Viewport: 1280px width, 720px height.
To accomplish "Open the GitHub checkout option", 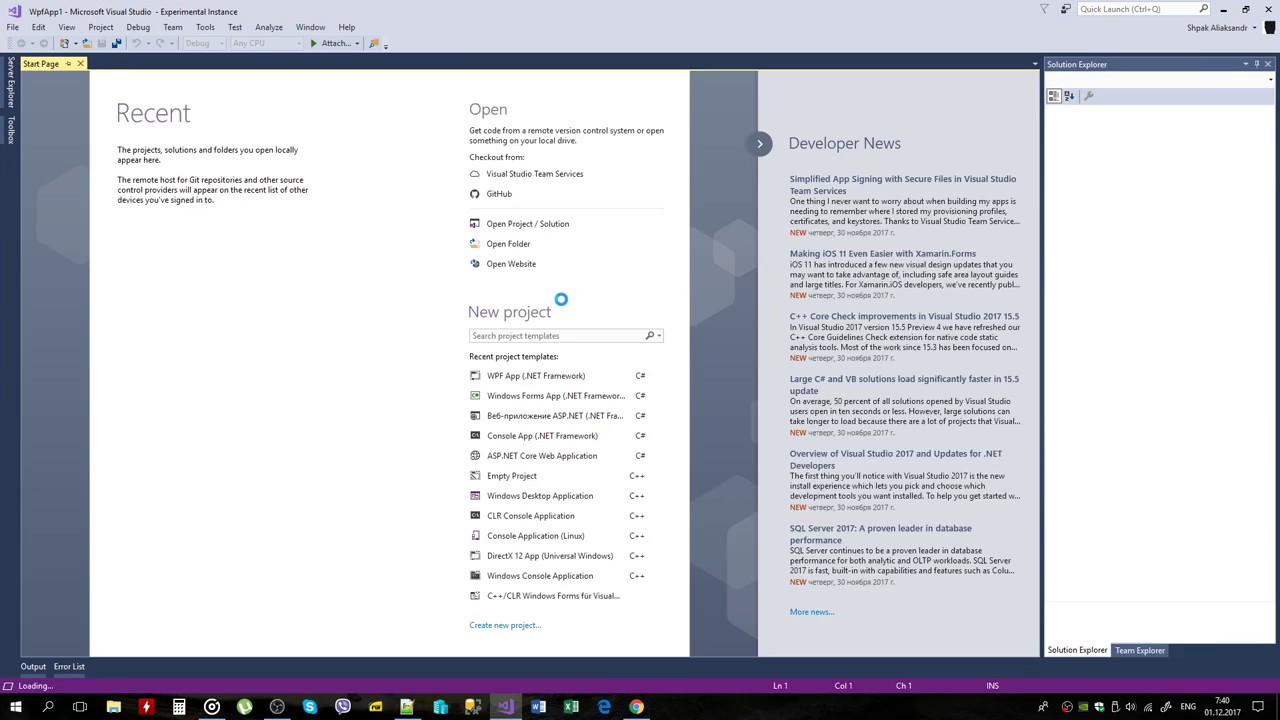I will point(499,193).
